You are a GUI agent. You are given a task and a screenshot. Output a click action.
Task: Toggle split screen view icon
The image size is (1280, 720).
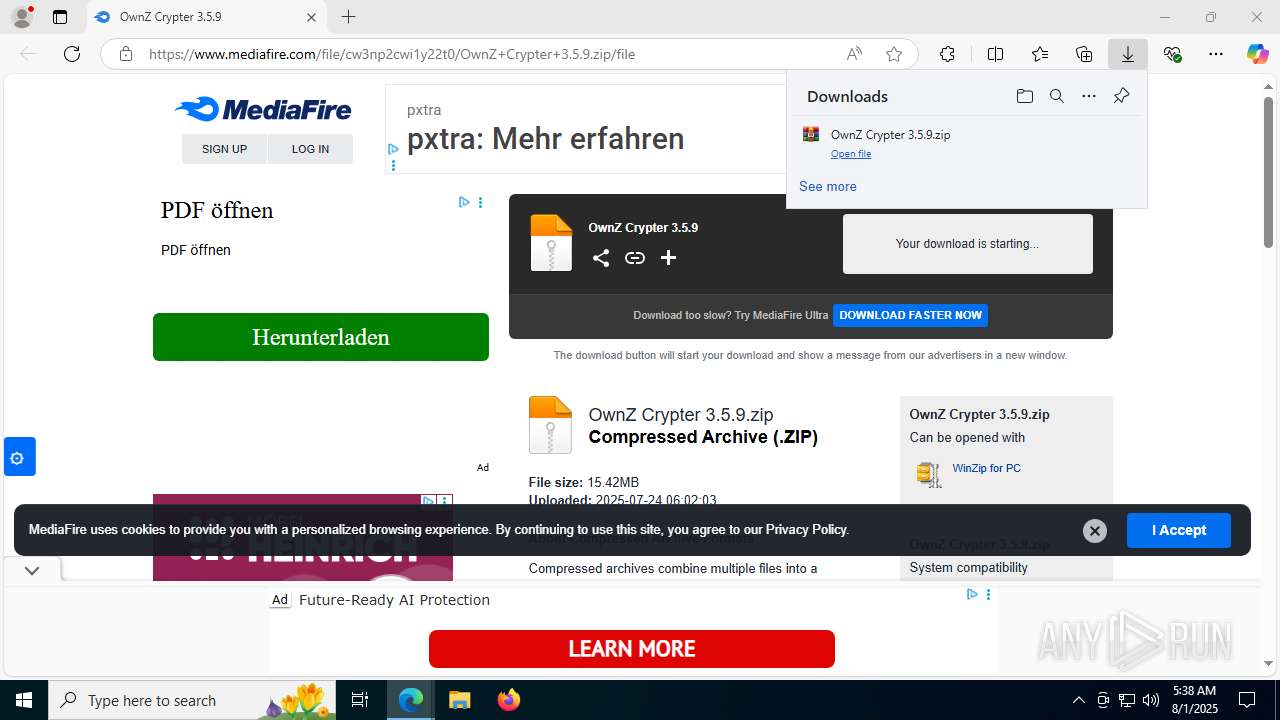(x=995, y=54)
